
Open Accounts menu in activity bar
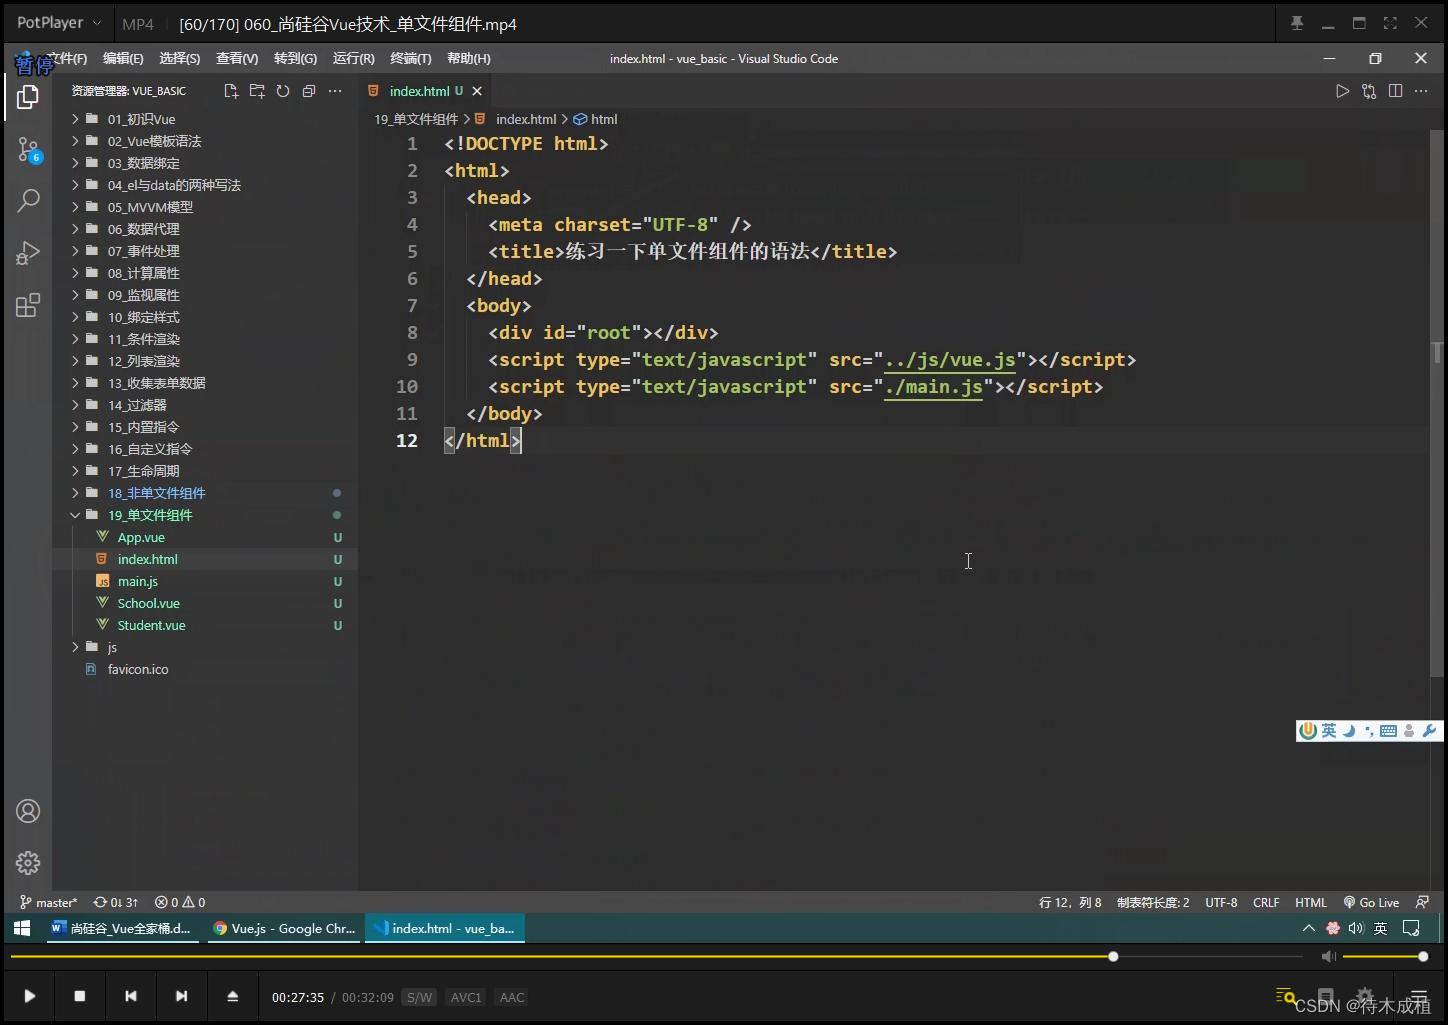(28, 811)
